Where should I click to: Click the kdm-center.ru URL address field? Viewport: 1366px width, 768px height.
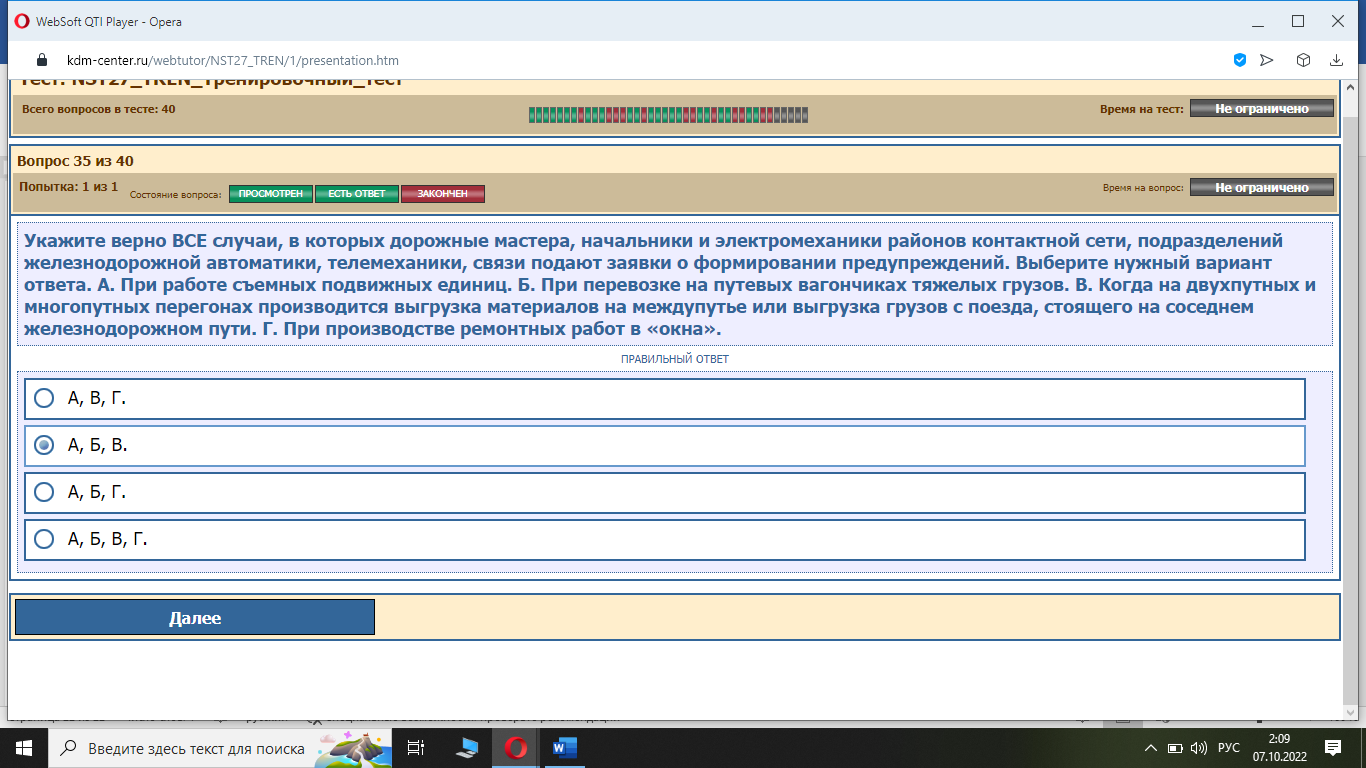(232, 59)
